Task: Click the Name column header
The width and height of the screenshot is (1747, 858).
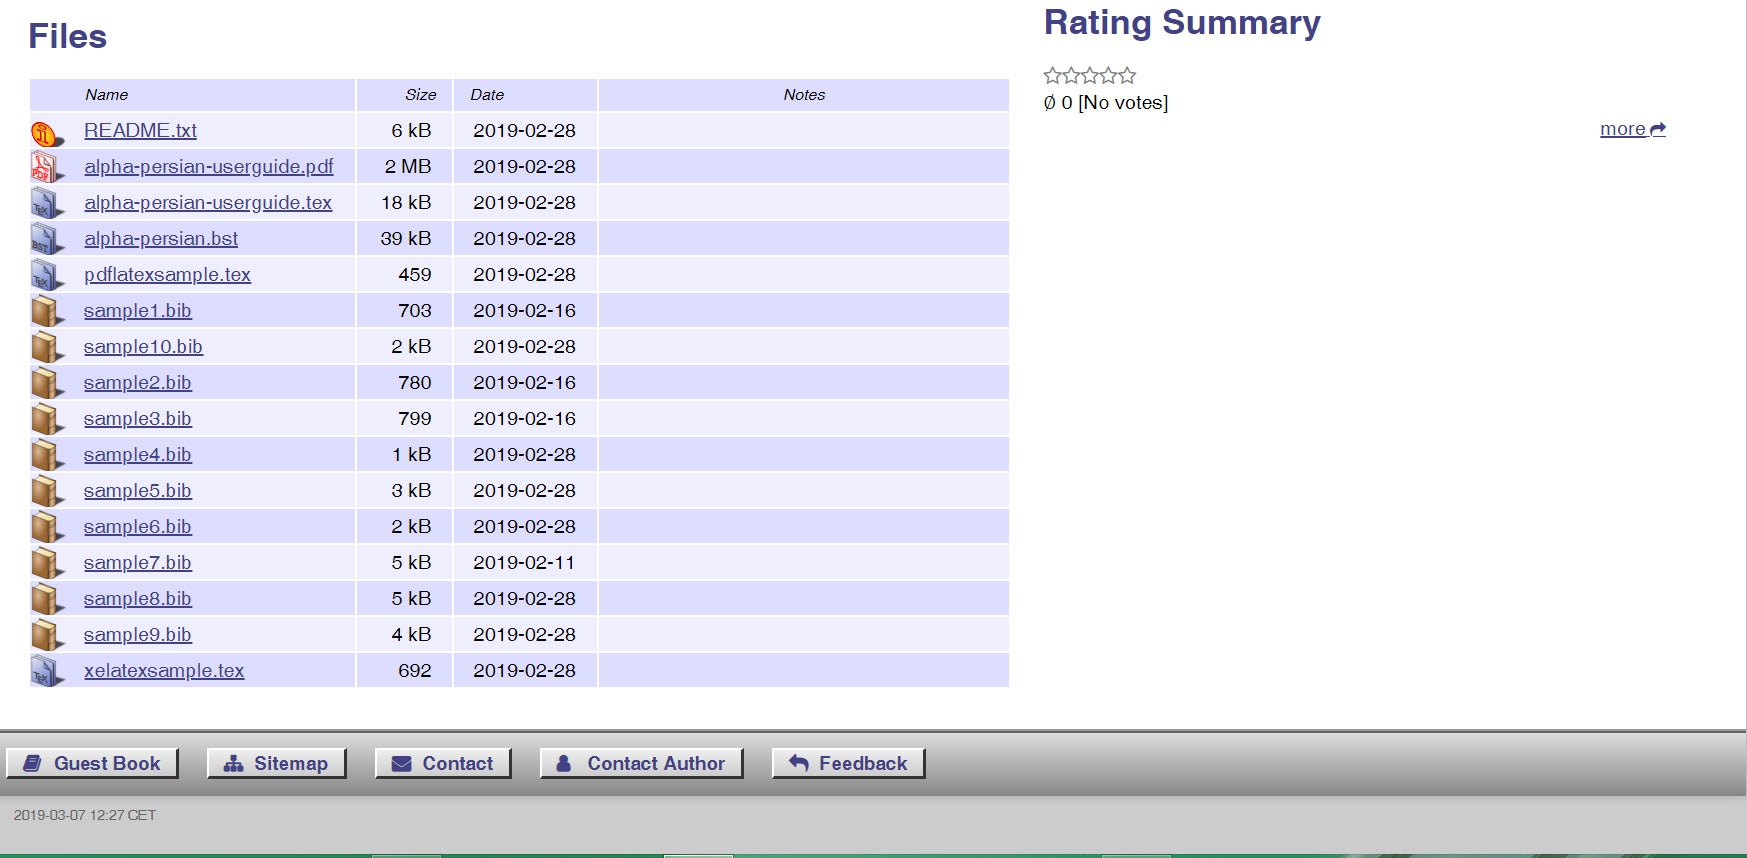Action: pos(106,95)
